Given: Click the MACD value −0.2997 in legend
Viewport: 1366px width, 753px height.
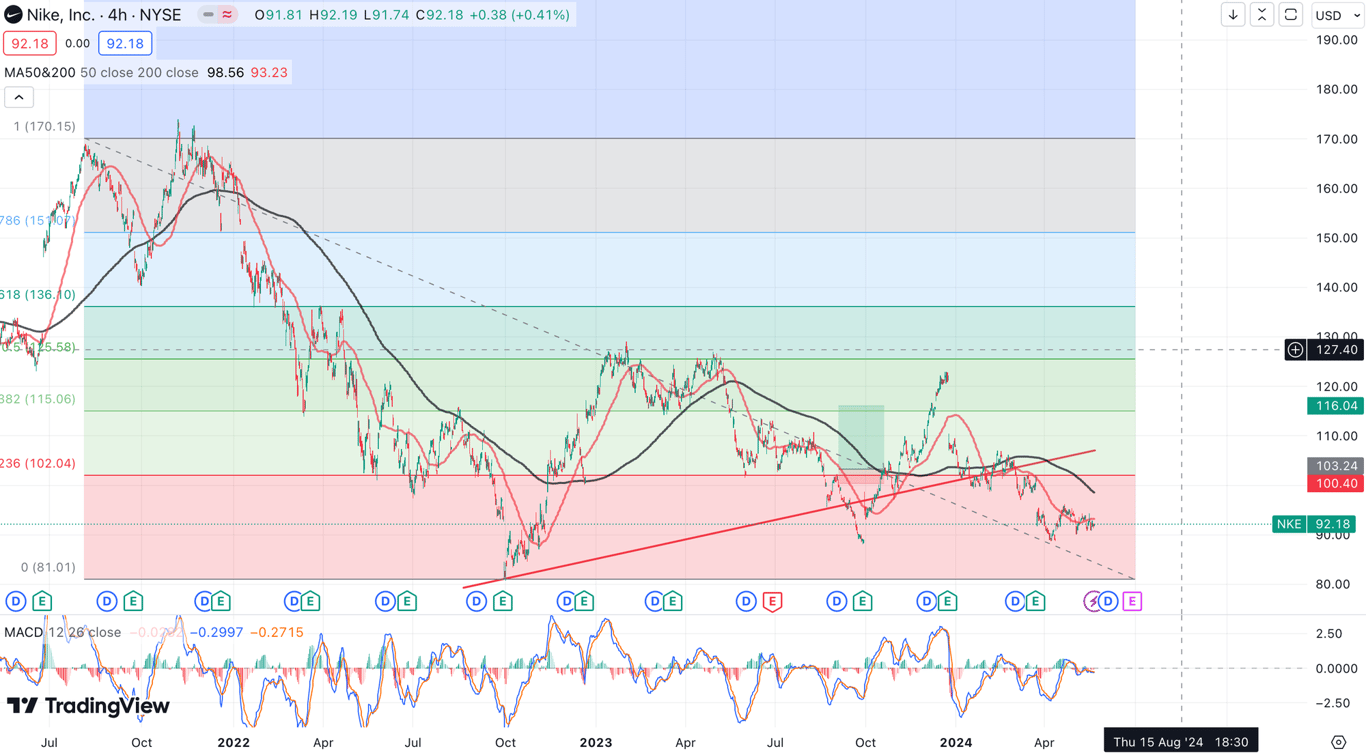Looking at the screenshot, I should coord(219,632).
